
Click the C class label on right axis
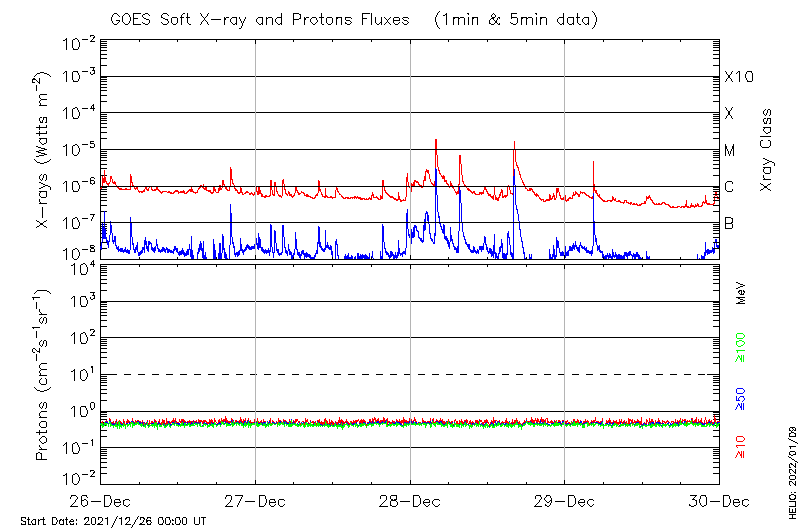[x=729, y=187]
